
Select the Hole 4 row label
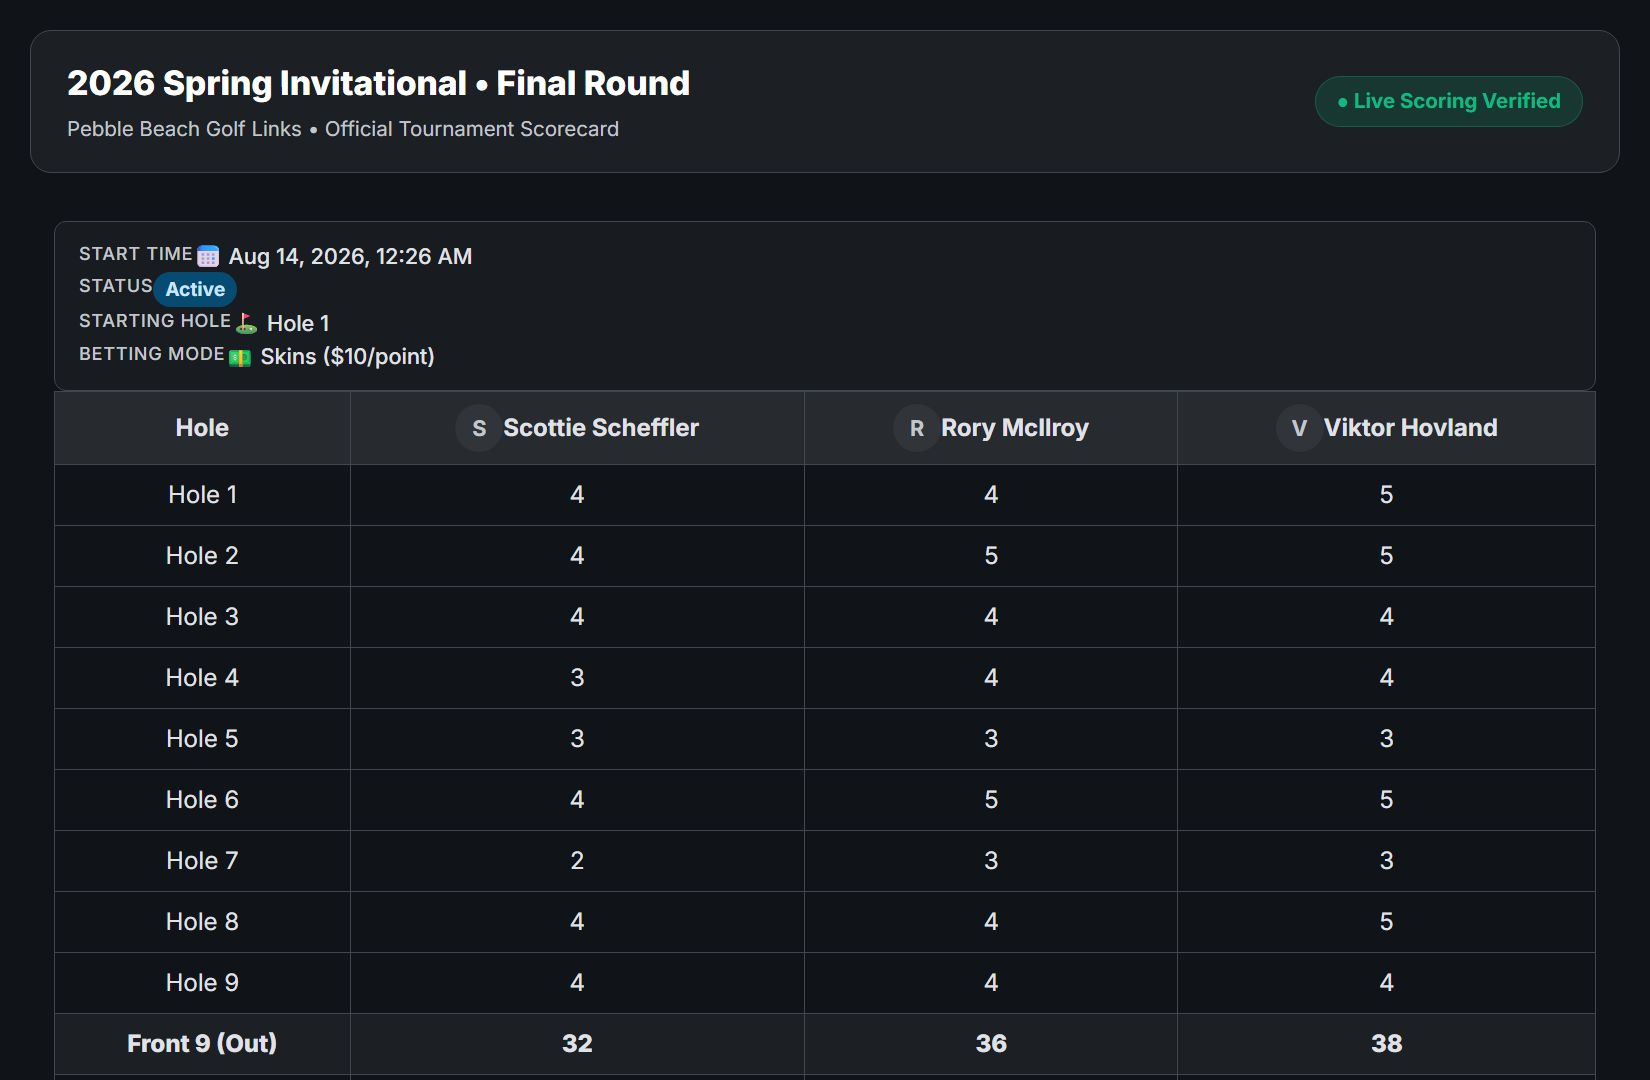point(202,678)
